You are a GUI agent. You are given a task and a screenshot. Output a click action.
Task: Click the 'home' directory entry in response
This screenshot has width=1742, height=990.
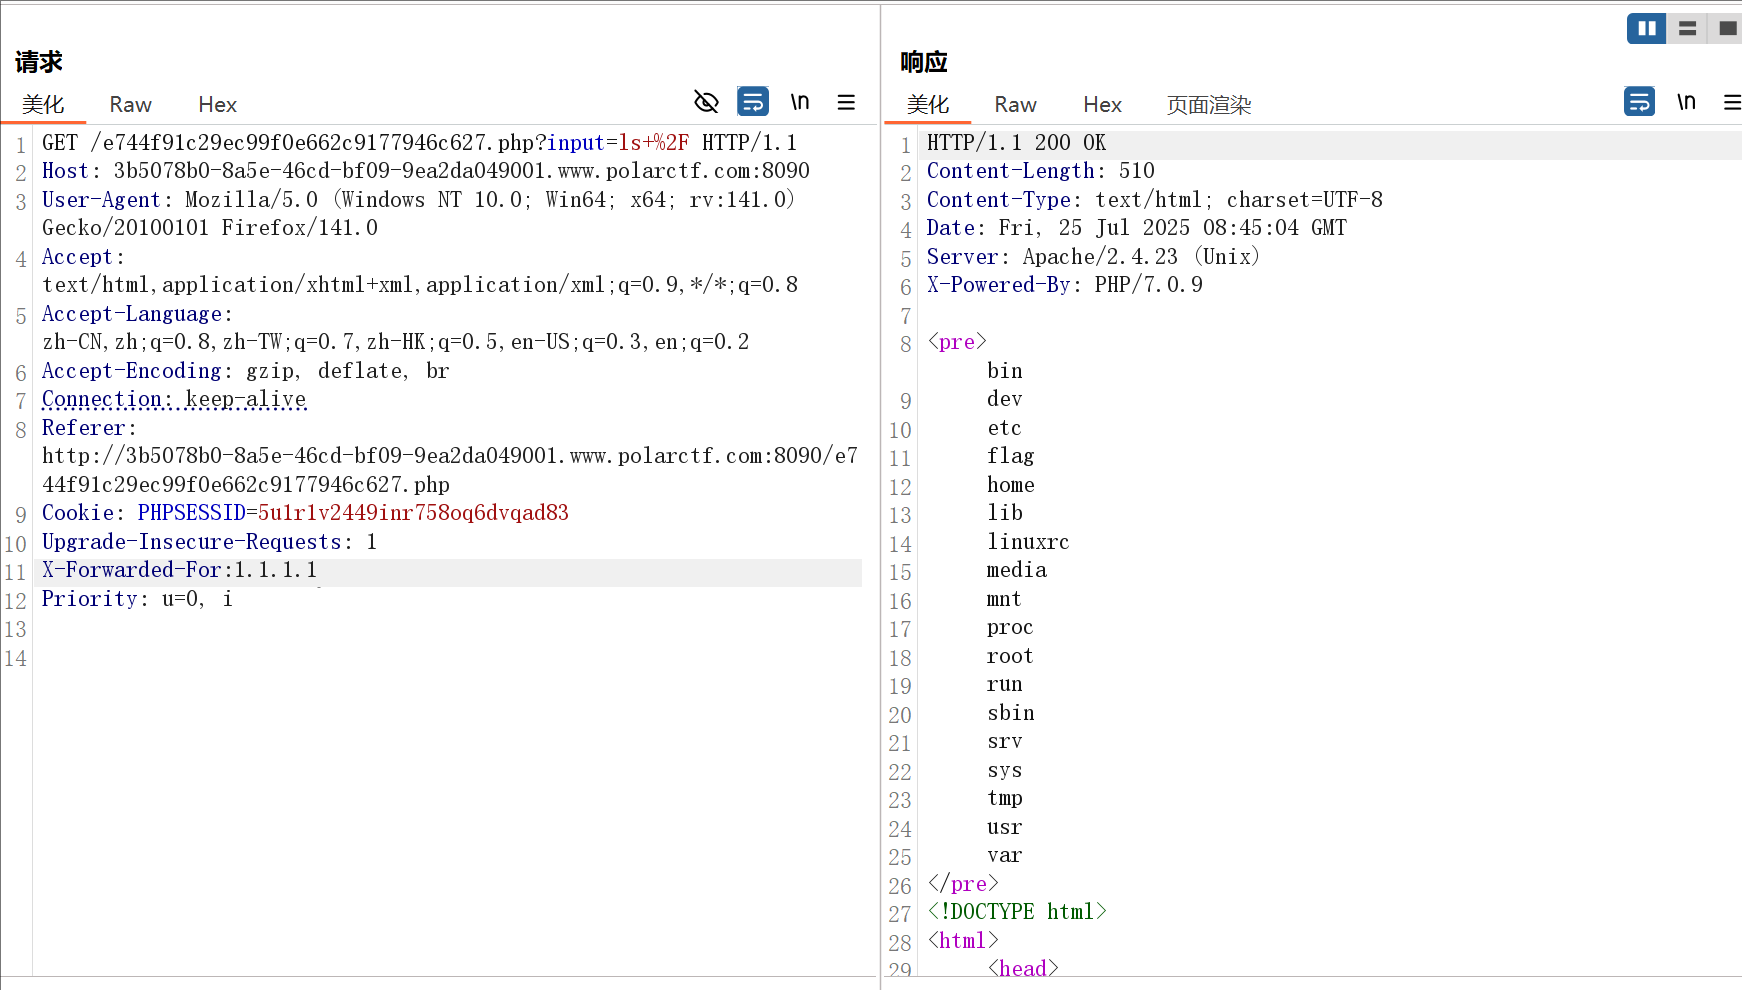pos(1011,485)
